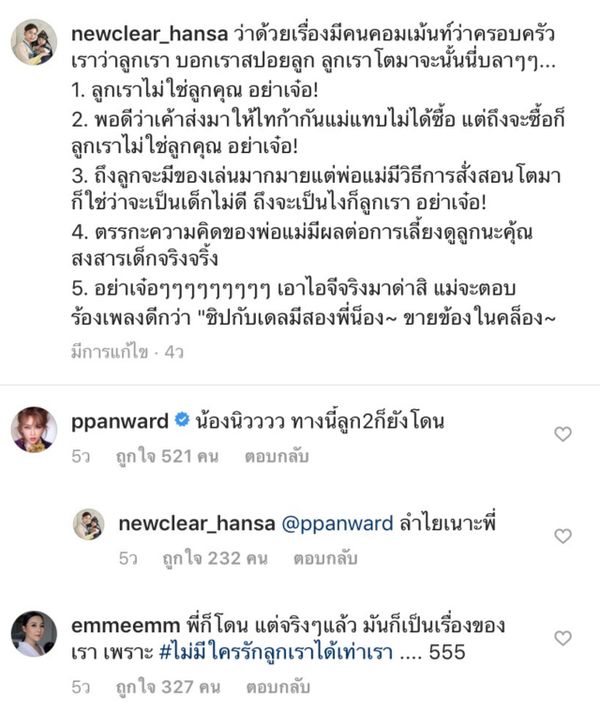
Task: Tap heart icon on emmeemm's comment
Action: click(563, 638)
